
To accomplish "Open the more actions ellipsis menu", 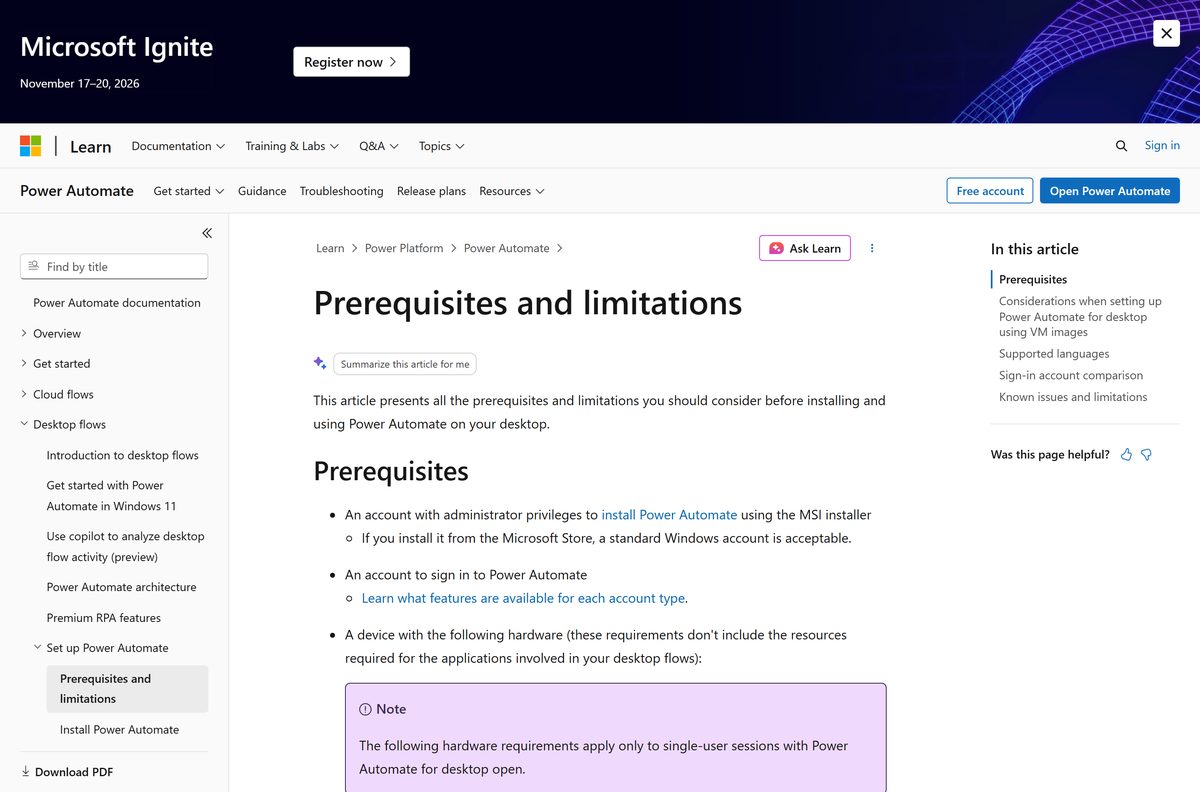I will [x=872, y=248].
